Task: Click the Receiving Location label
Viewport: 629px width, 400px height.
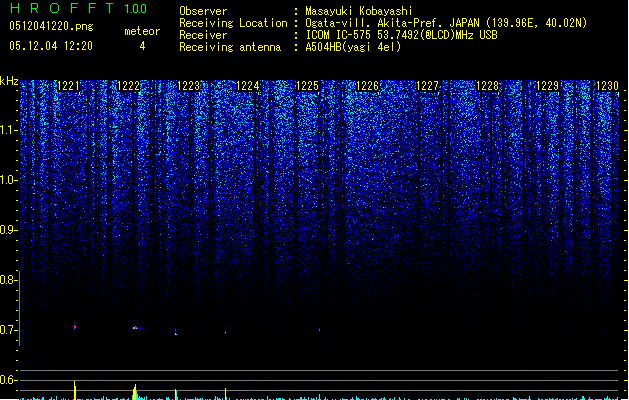Action: 233,23
